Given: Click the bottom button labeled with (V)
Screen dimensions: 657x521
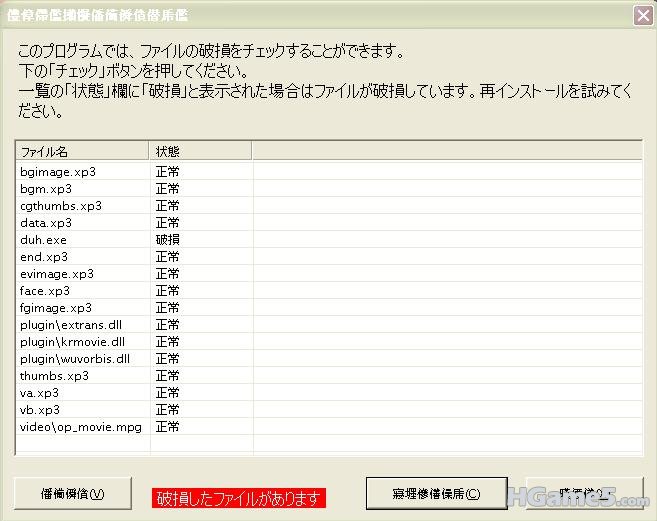Looking at the screenshot, I should (73, 493).
